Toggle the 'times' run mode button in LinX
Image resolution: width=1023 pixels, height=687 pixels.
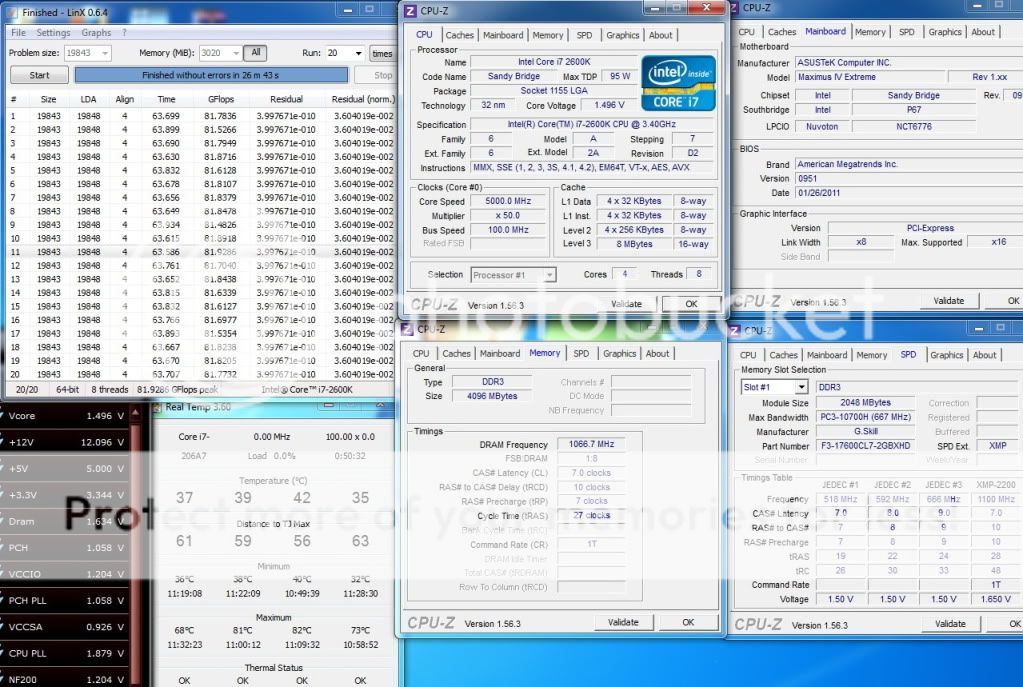point(382,53)
